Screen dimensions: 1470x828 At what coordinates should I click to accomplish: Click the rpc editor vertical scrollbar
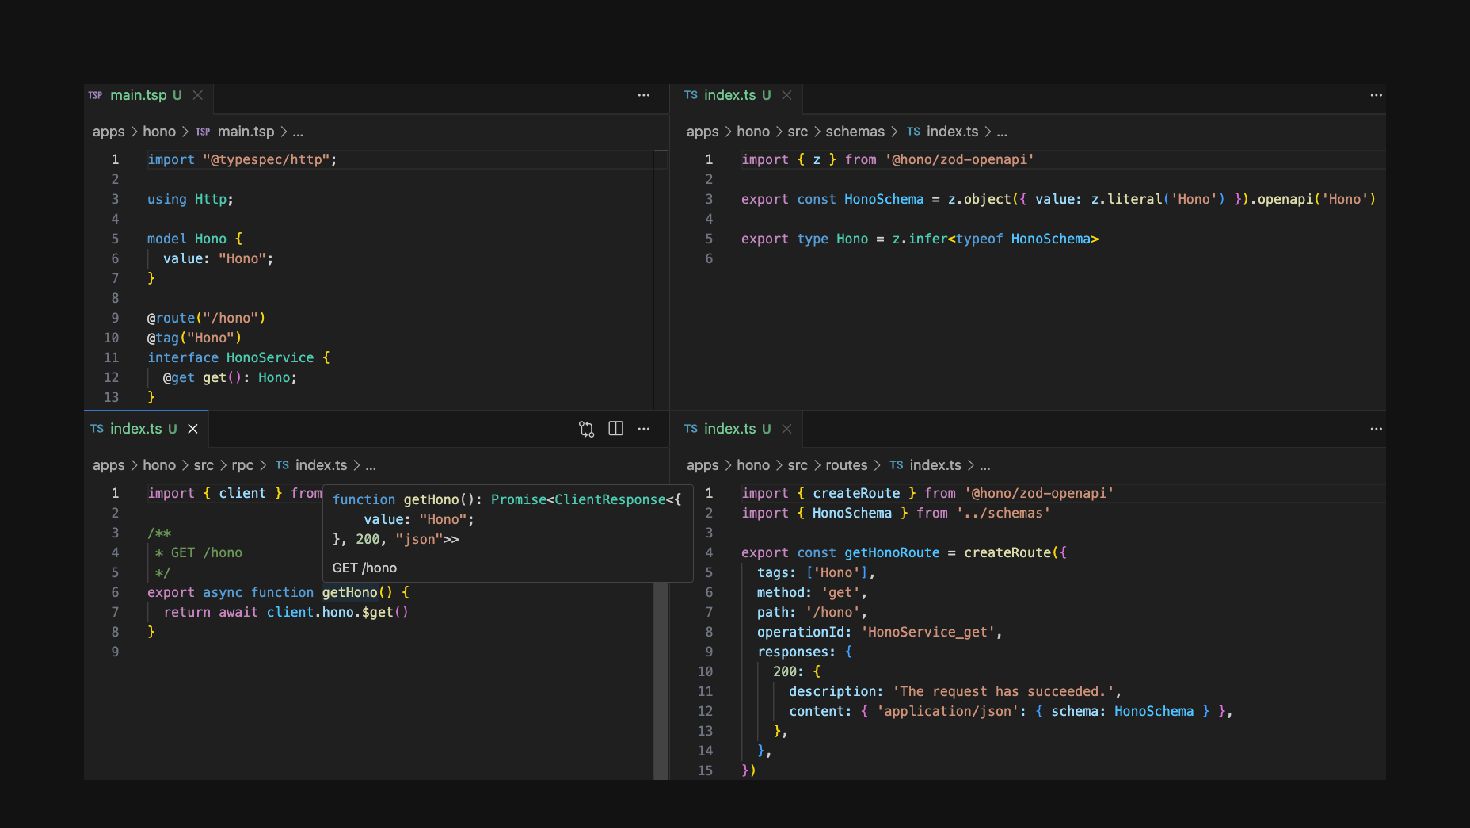pyautogui.click(x=660, y=680)
